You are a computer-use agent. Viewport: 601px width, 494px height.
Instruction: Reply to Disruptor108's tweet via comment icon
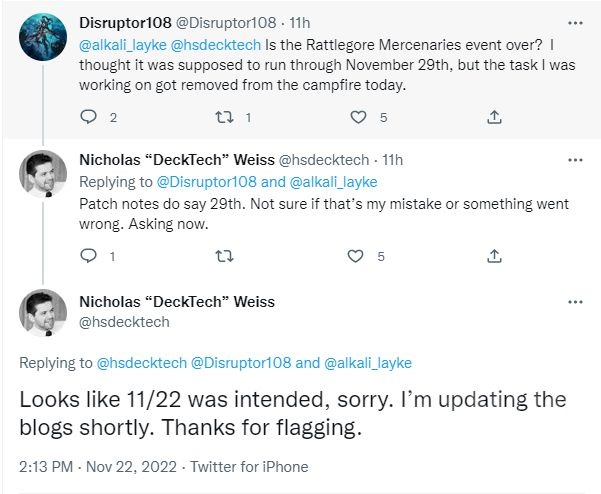[x=89, y=117]
